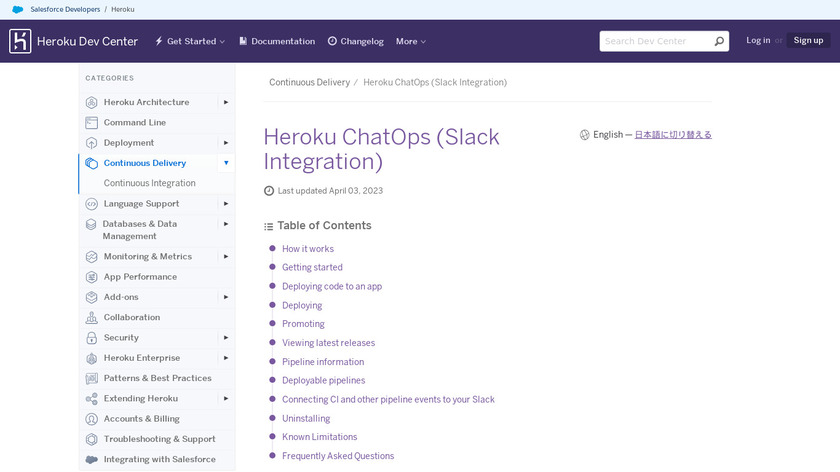Viewport: 840px width, 472px height.
Task: Click the Continuous Delivery category icon
Action: (92, 163)
